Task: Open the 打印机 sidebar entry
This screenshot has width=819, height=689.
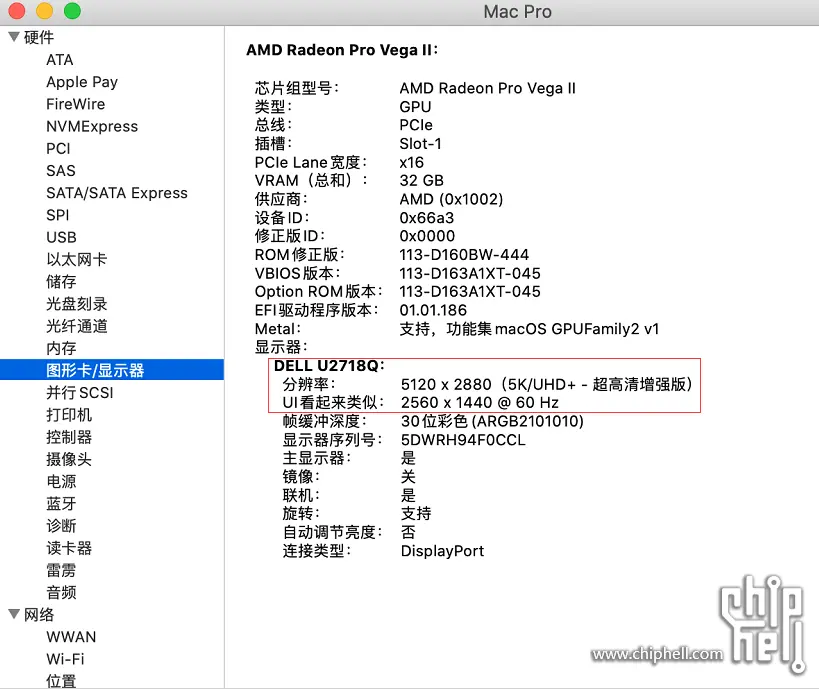Action: tap(69, 415)
